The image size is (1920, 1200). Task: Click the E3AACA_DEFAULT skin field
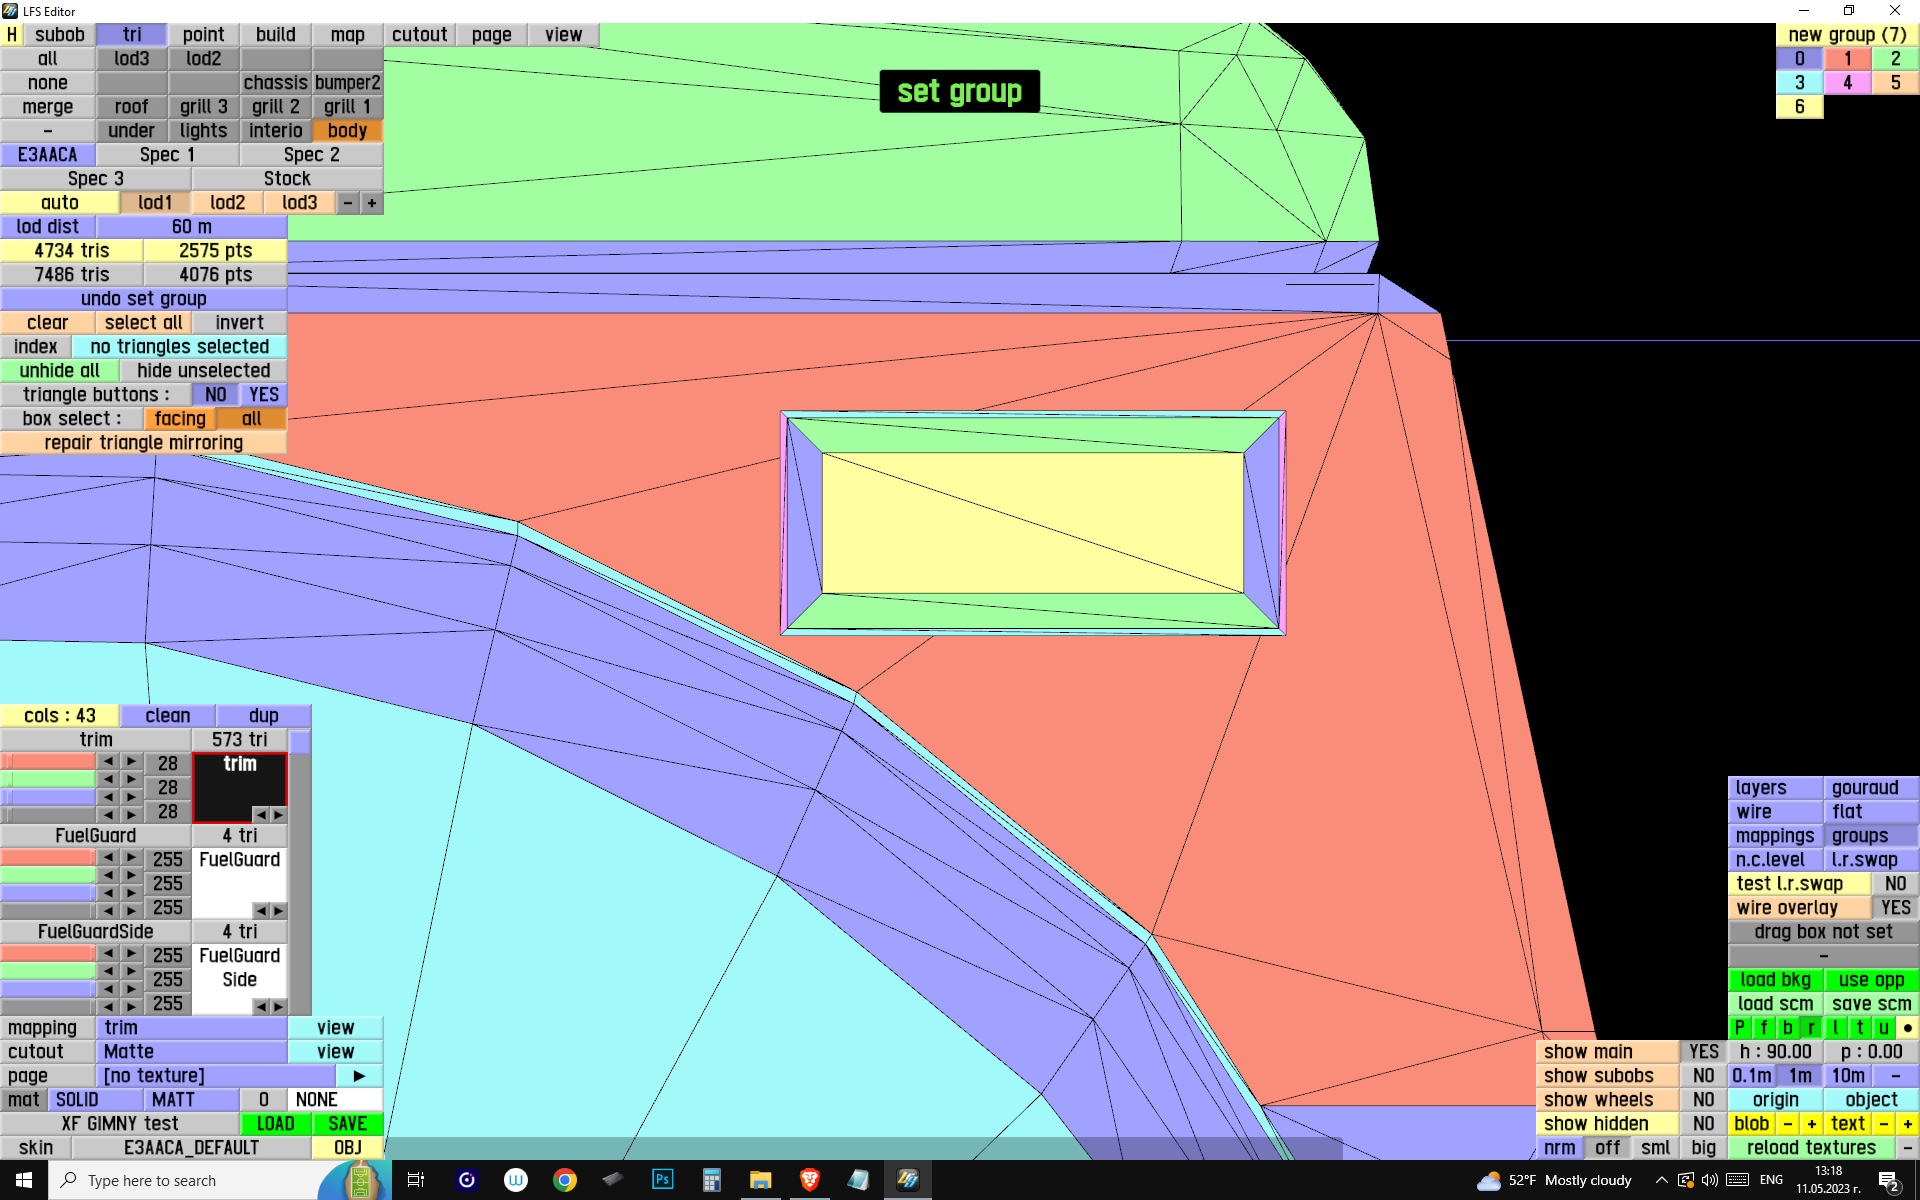pos(191,1147)
